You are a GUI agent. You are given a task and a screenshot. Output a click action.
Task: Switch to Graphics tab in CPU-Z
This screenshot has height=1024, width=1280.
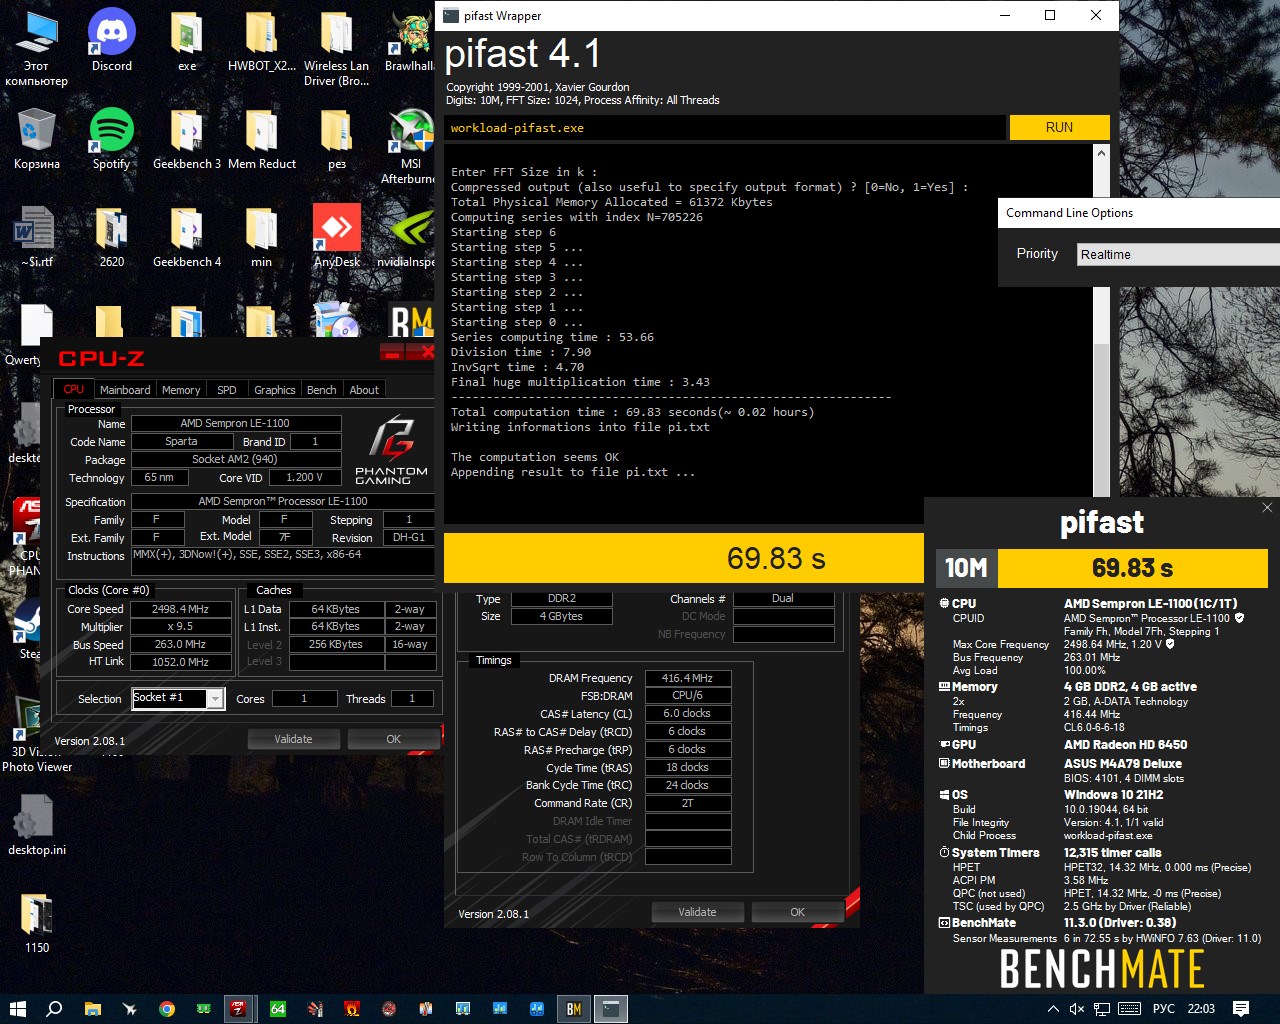tap(275, 390)
